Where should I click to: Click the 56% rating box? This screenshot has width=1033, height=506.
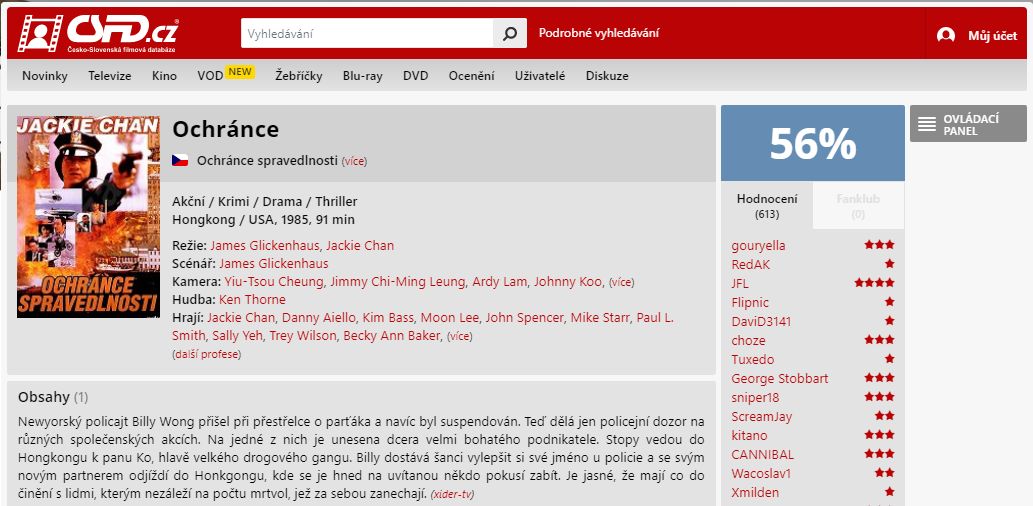tap(812, 143)
